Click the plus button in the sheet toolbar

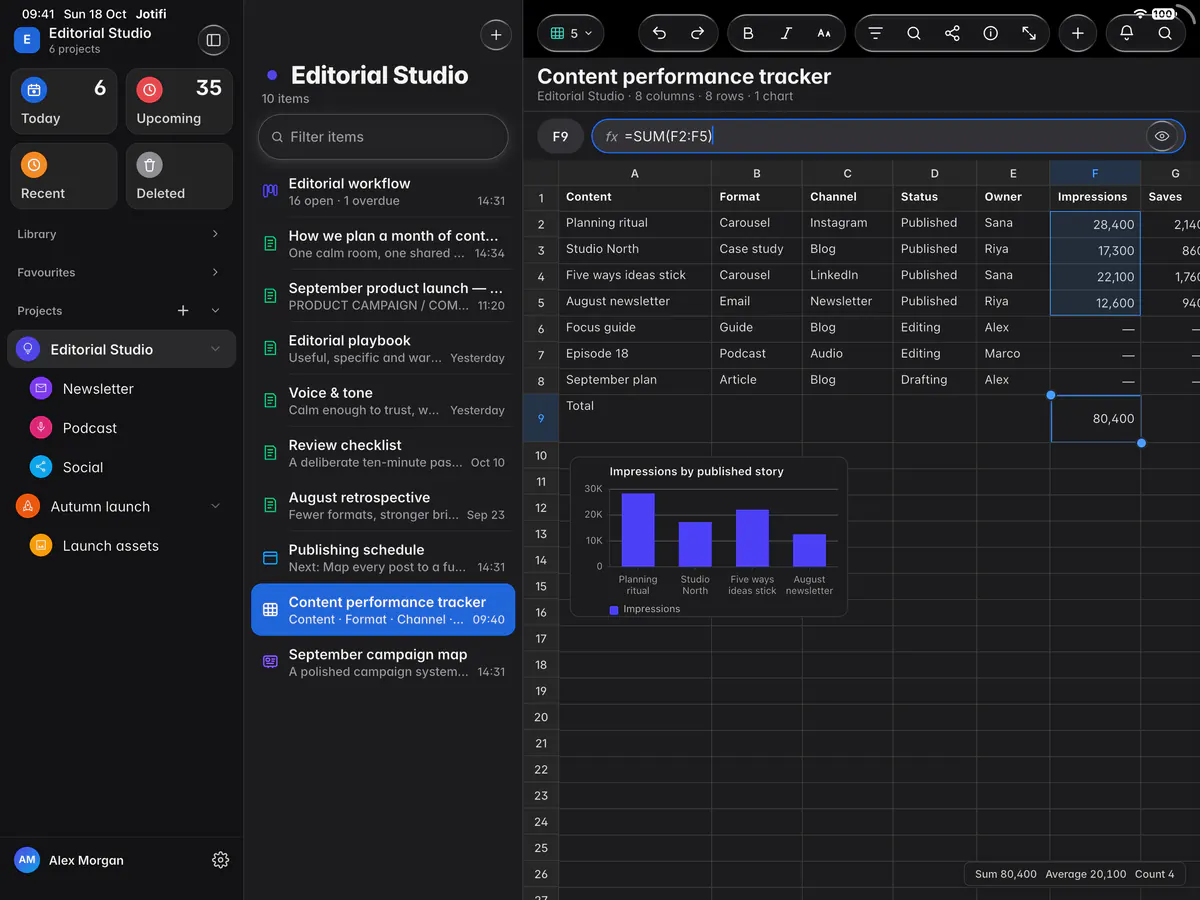click(x=1077, y=33)
